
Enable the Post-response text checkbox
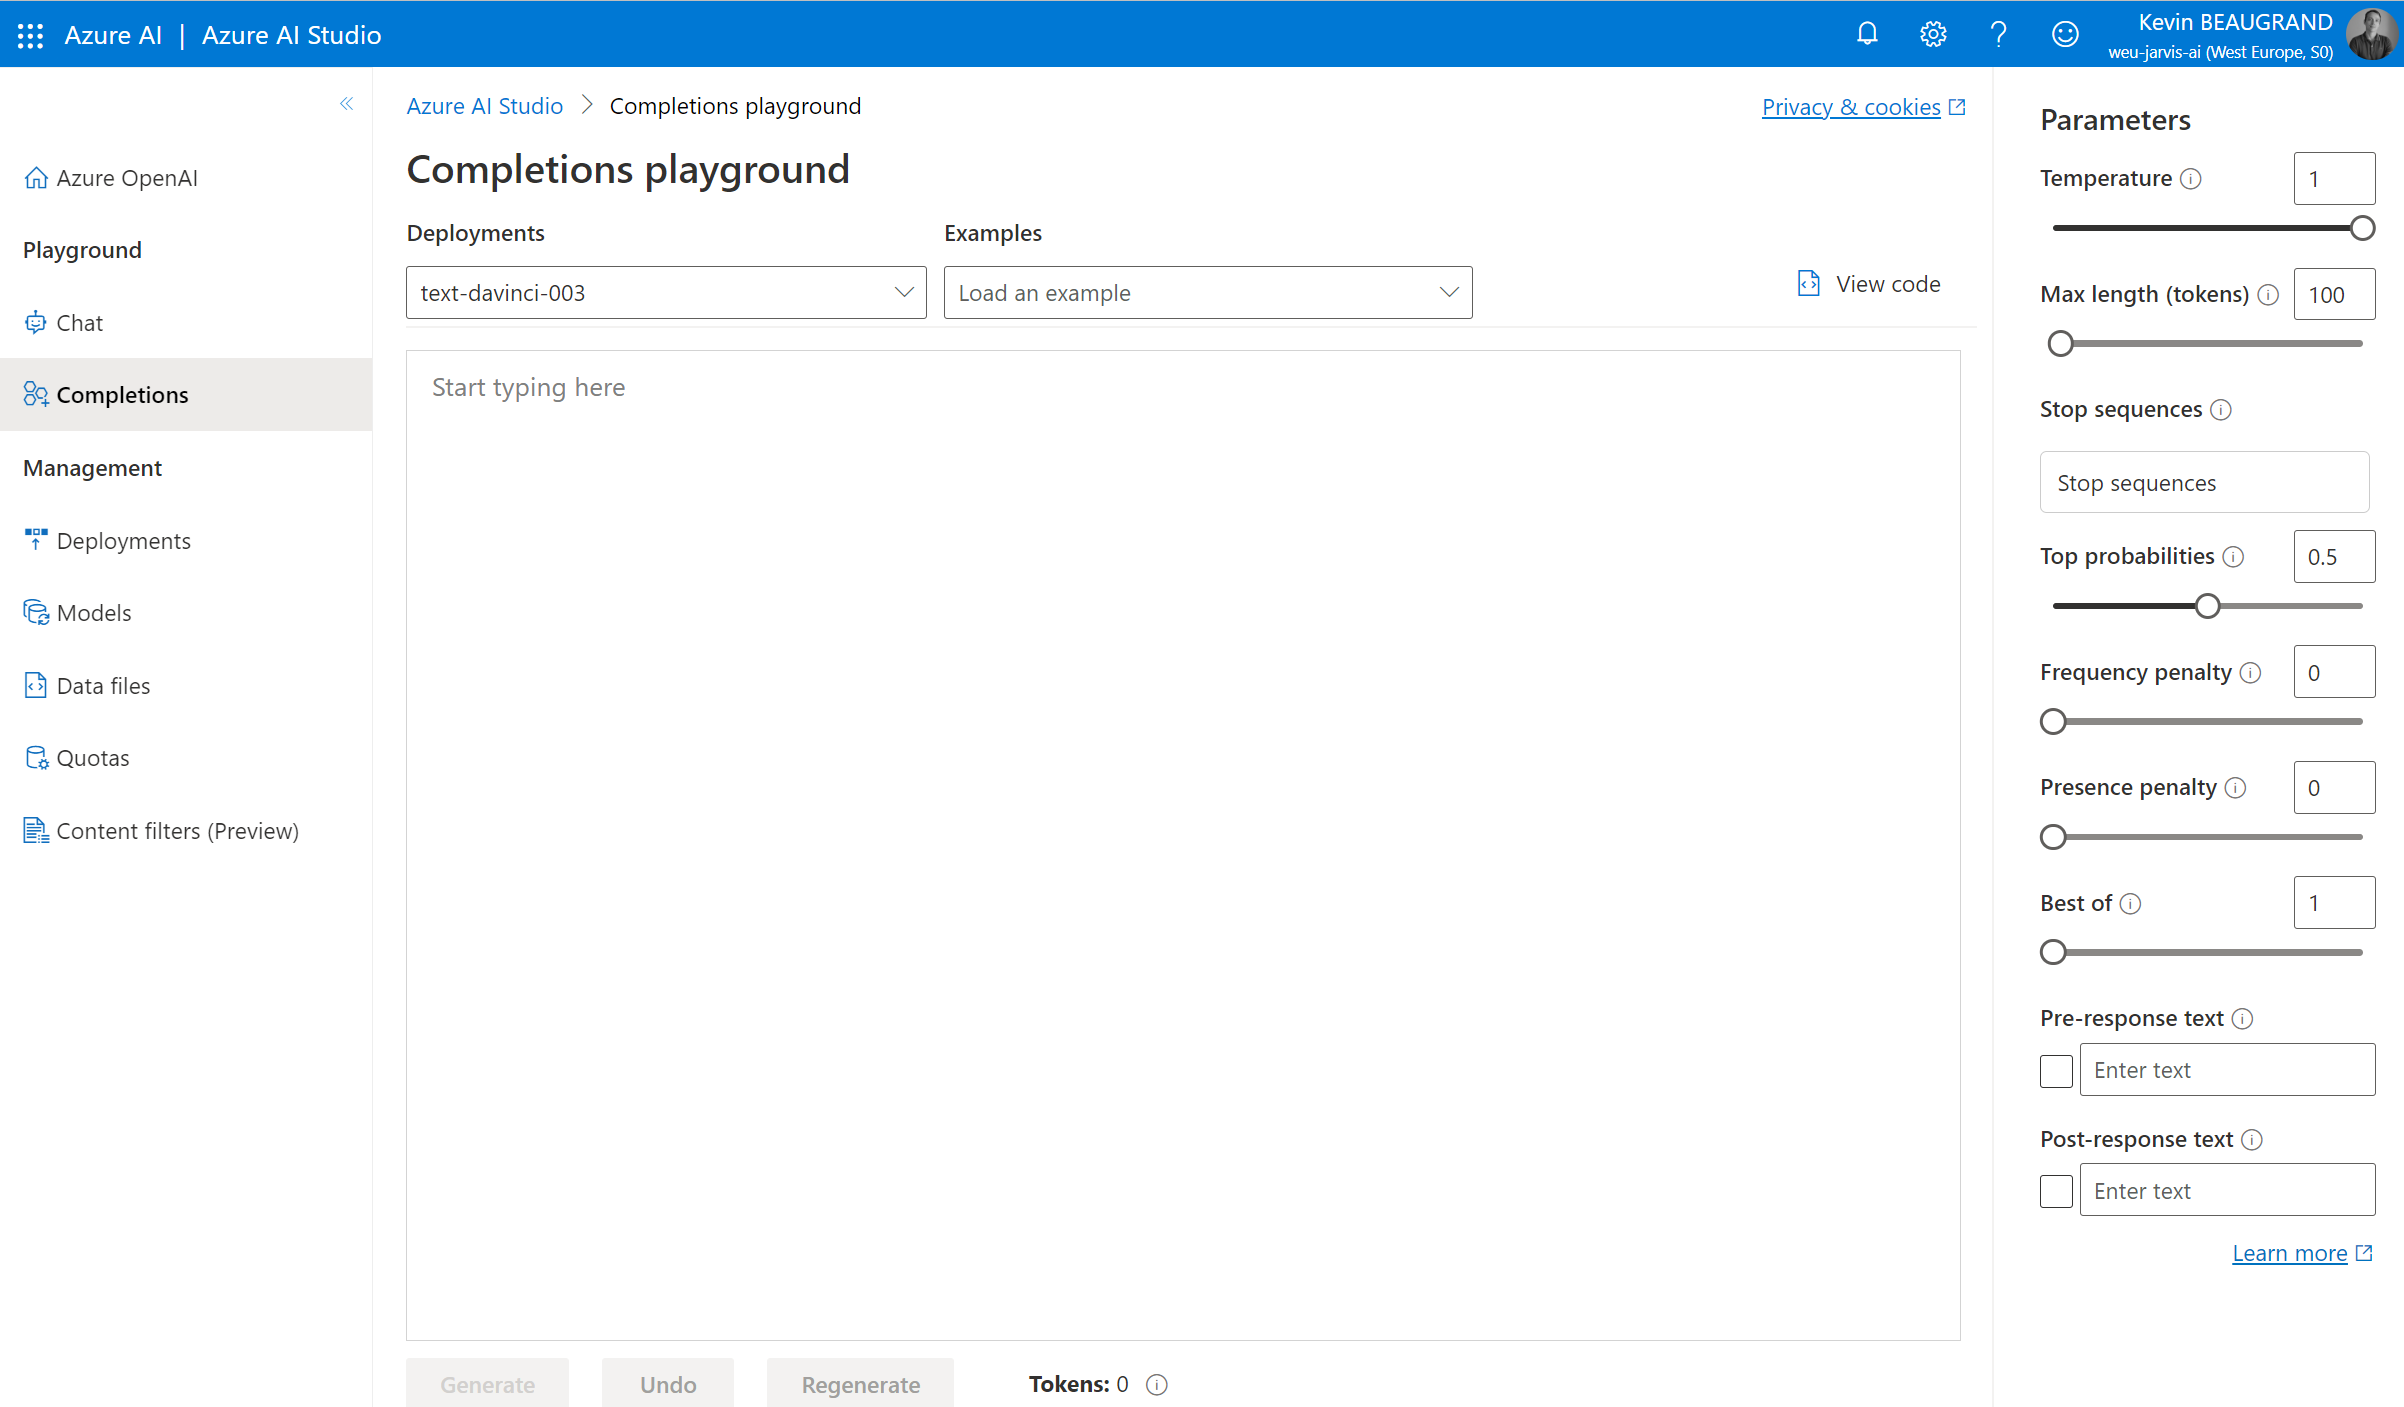pos(2056,1190)
